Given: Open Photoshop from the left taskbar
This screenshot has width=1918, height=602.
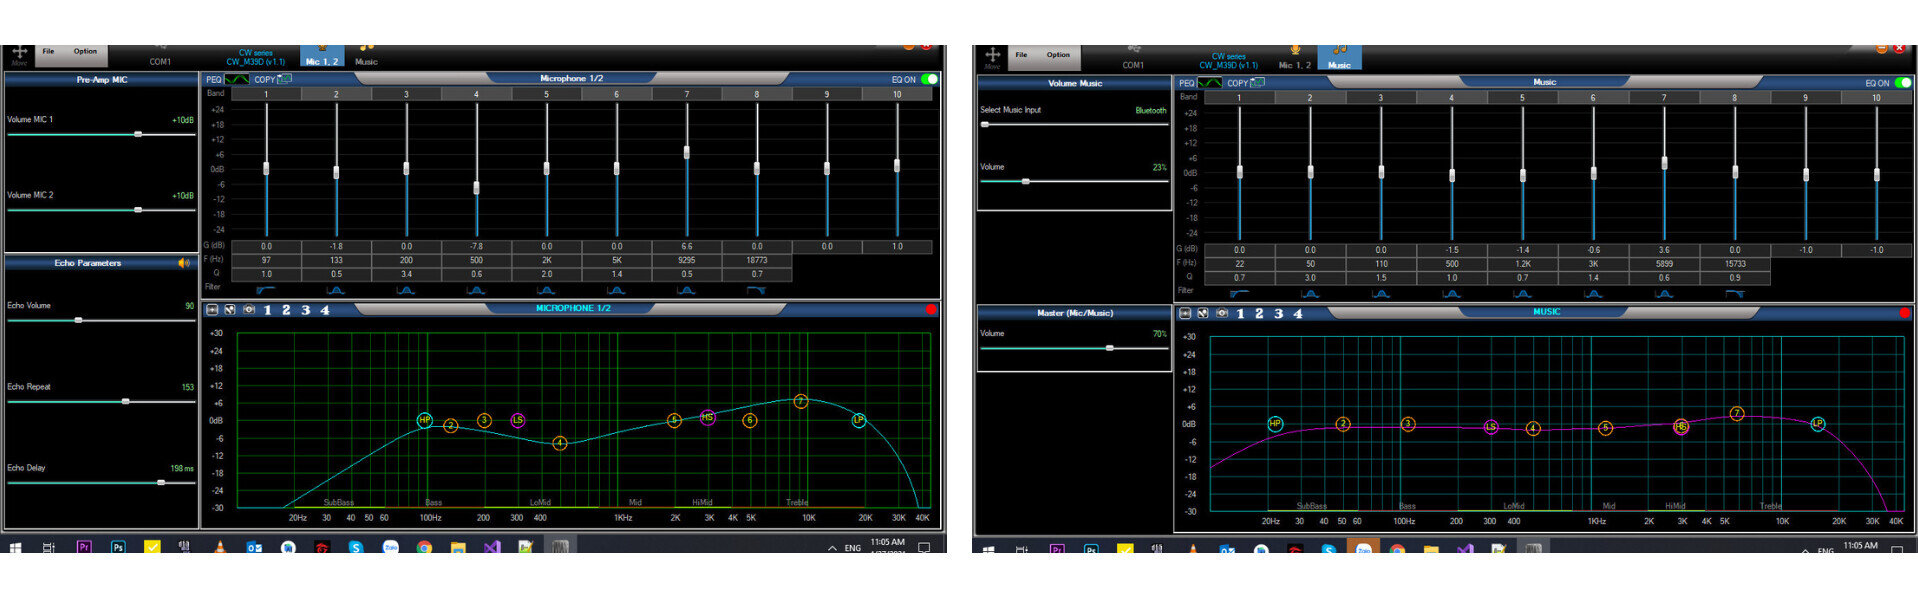Looking at the screenshot, I should (118, 547).
